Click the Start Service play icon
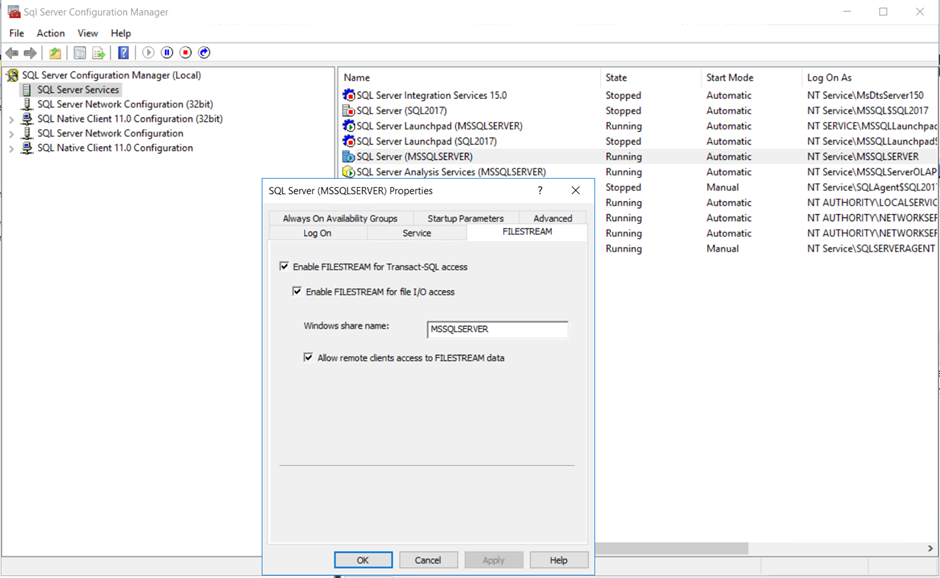The image size is (940, 578). tap(148, 53)
